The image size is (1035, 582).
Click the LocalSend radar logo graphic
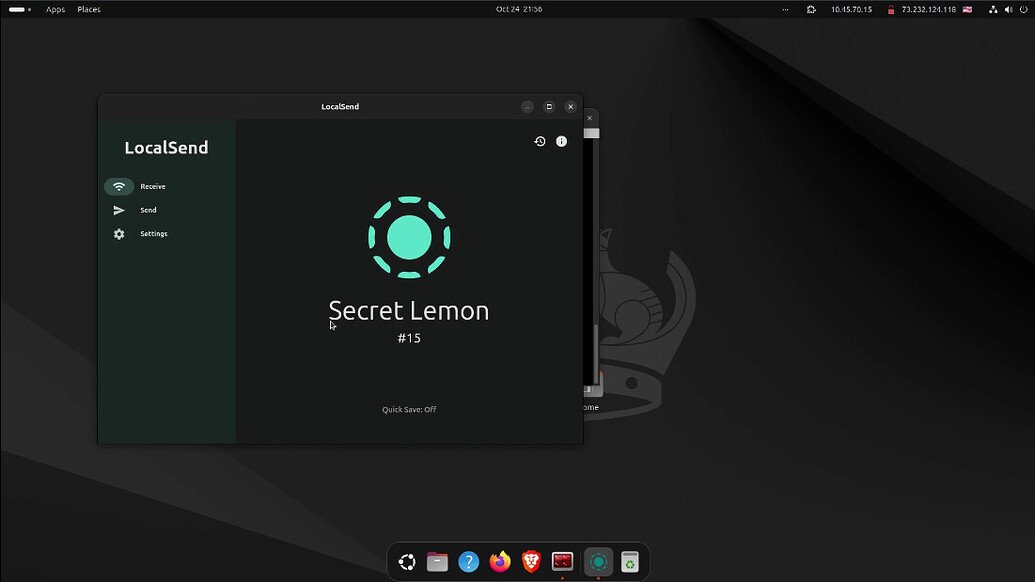click(409, 237)
